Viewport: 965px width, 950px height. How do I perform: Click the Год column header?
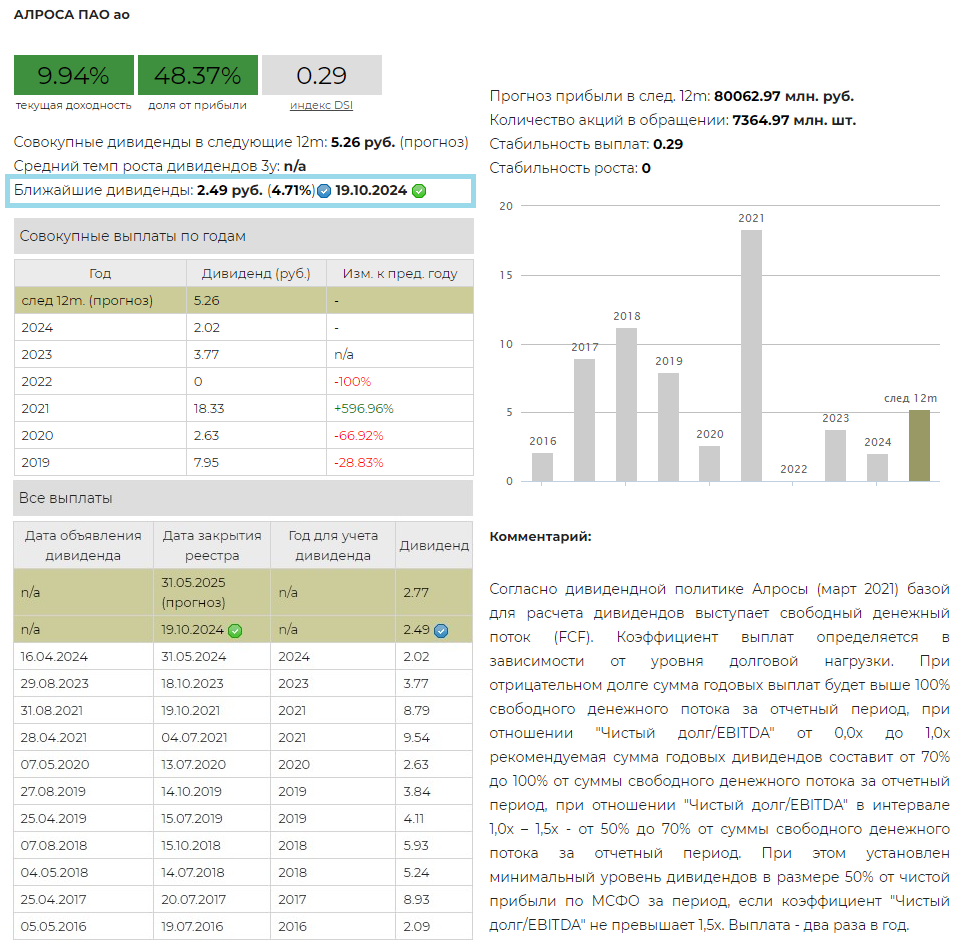coord(100,273)
